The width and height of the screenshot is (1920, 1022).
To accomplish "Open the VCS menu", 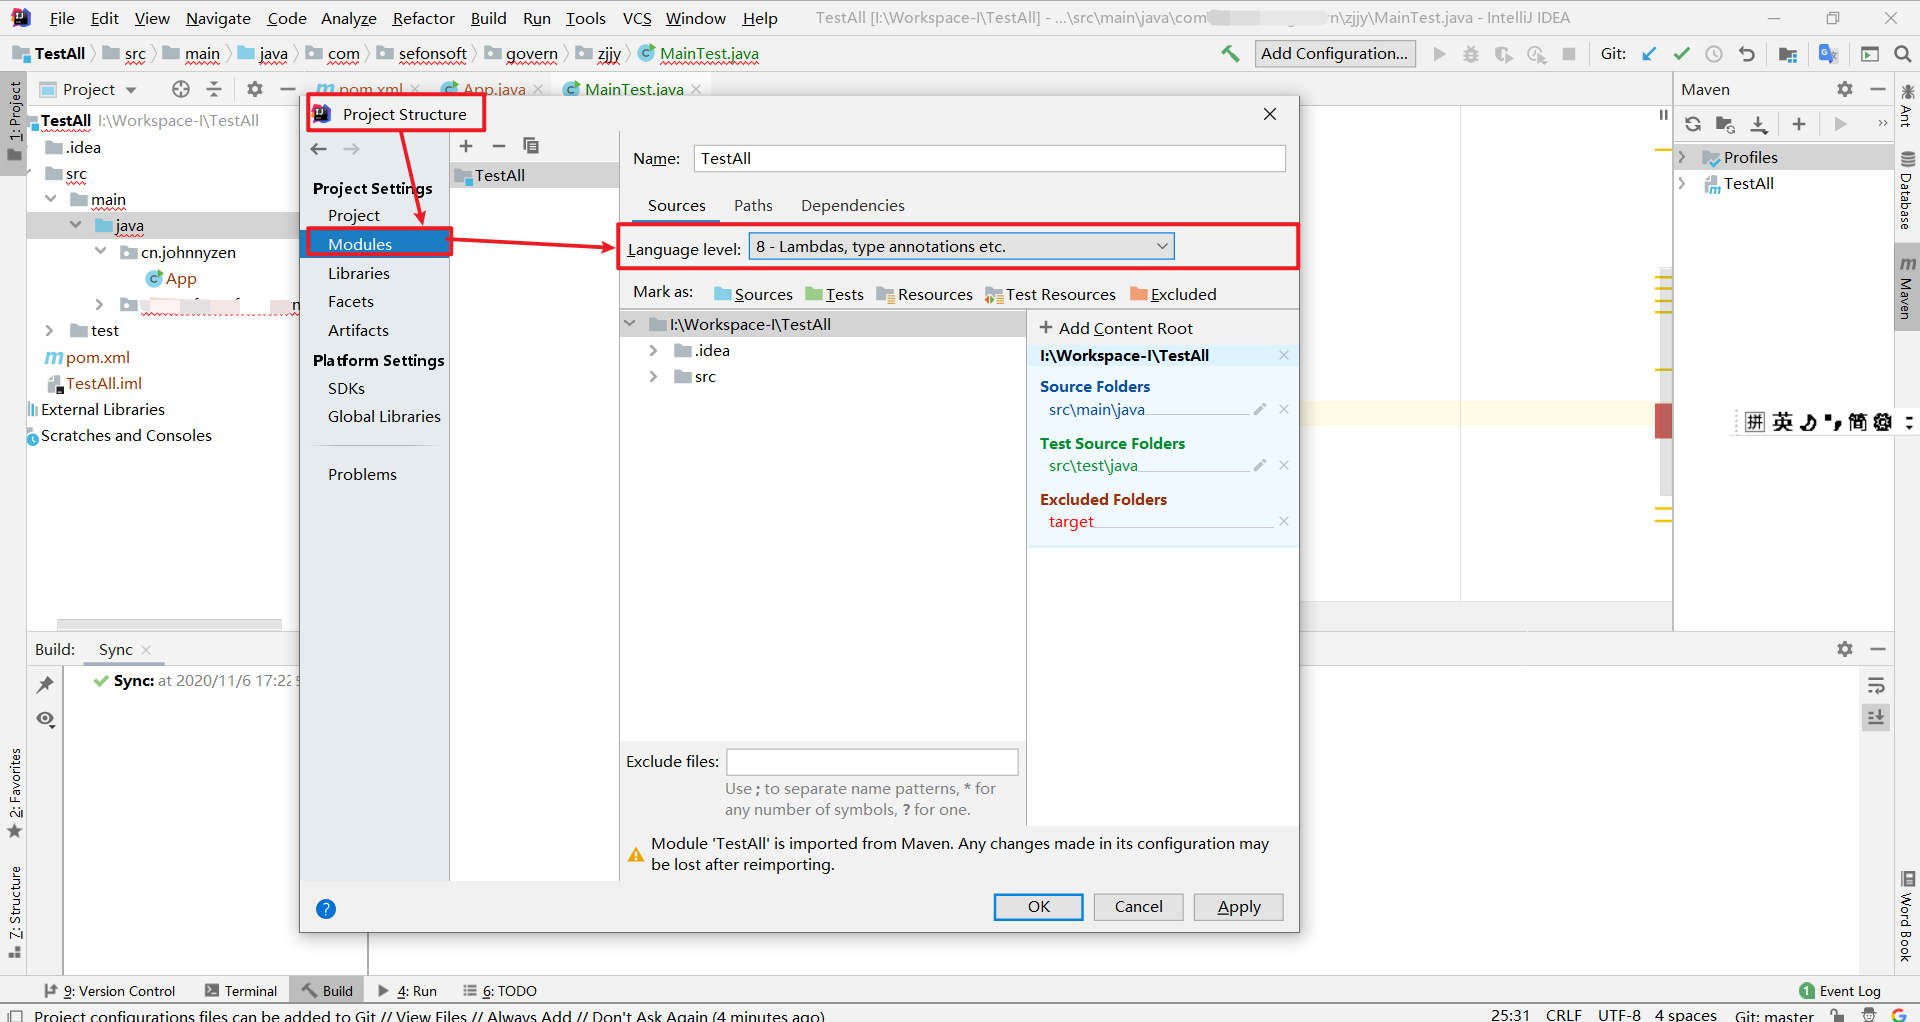I will tap(637, 18).
